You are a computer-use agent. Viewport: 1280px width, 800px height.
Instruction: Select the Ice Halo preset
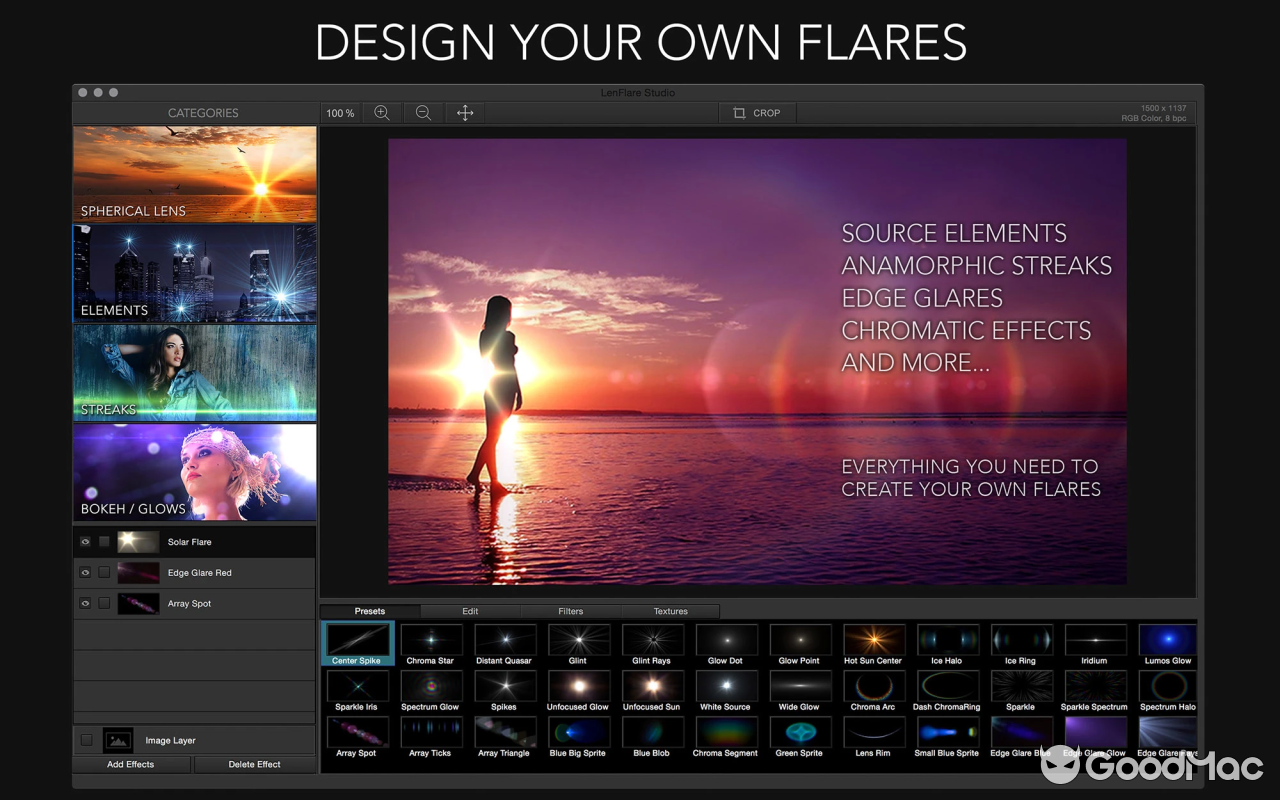pyautogui.click(x=948, y=640)
